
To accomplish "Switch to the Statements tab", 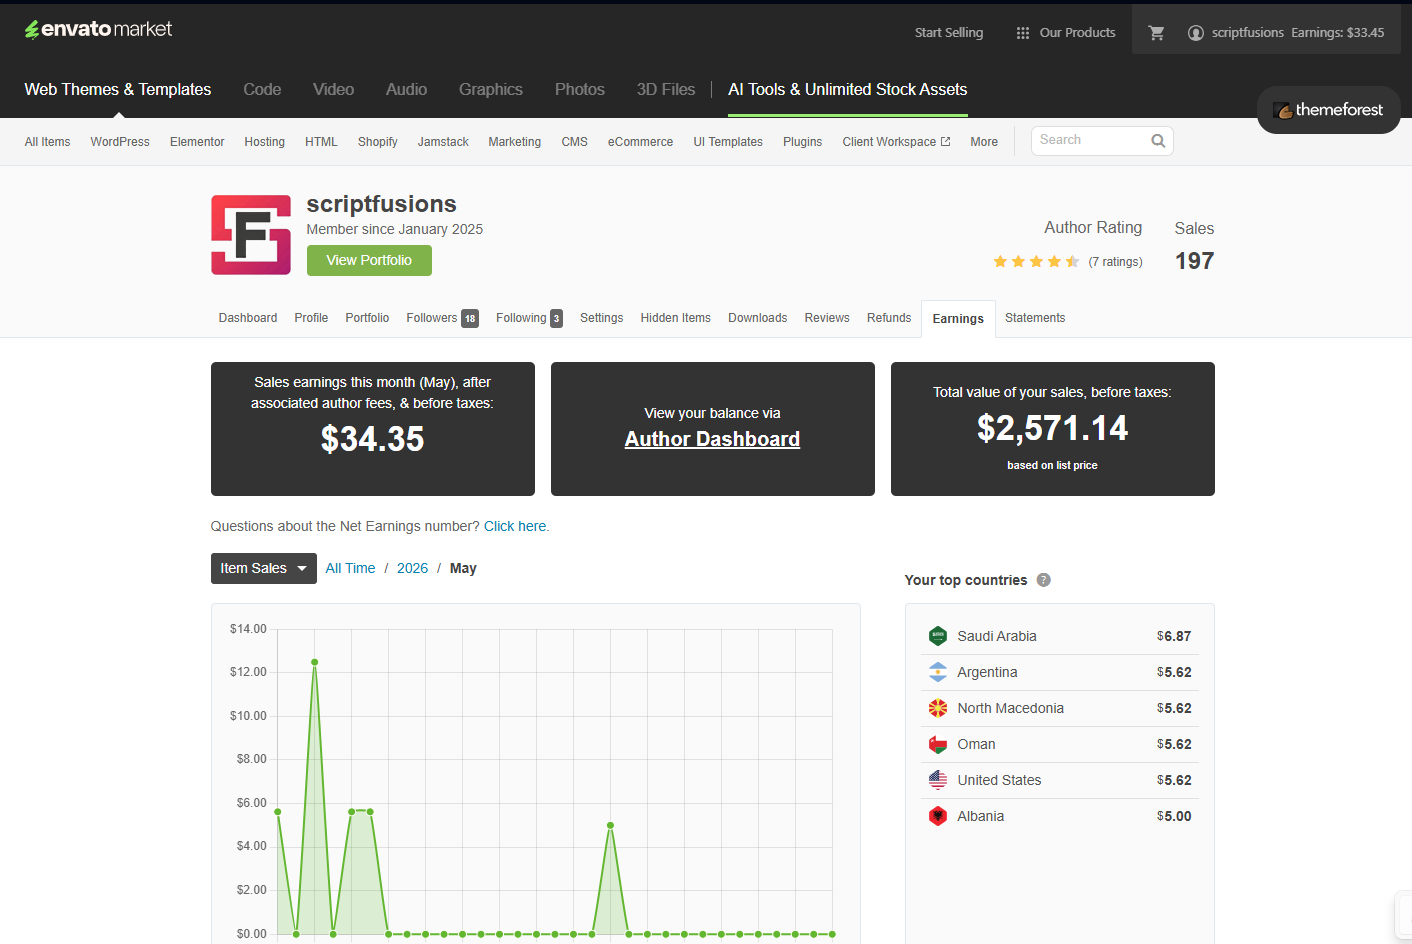I will click(x=1035, y=318).
